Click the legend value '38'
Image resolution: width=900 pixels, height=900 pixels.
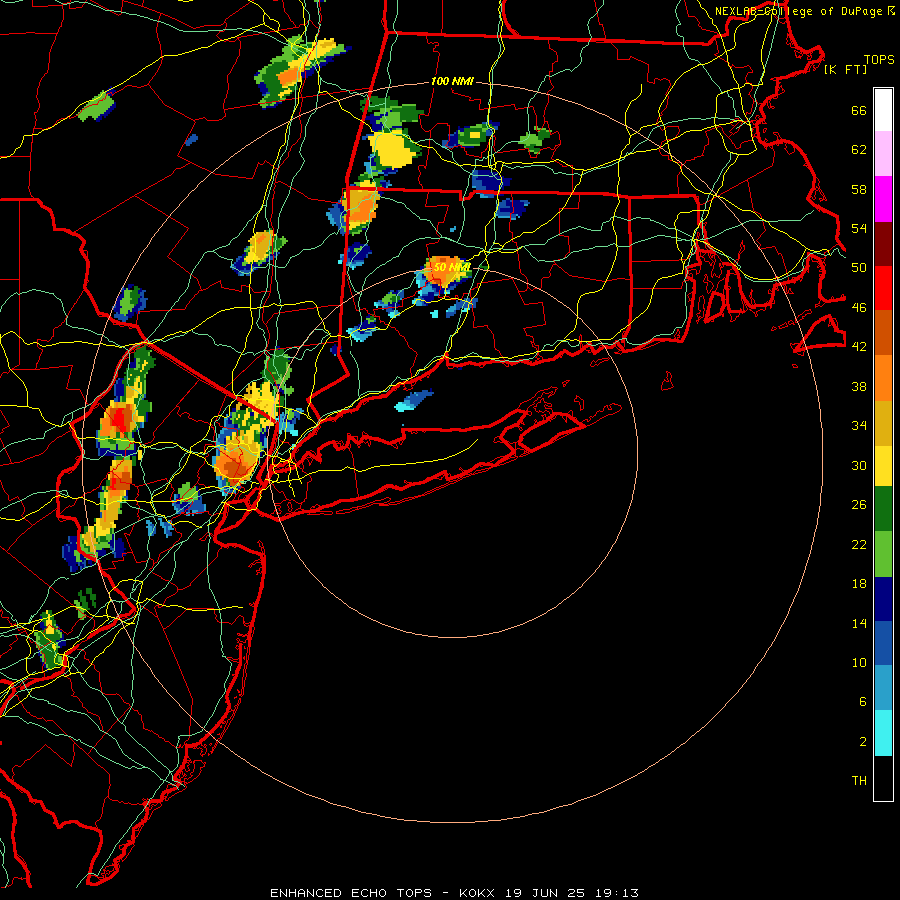[x=859, y=386]
